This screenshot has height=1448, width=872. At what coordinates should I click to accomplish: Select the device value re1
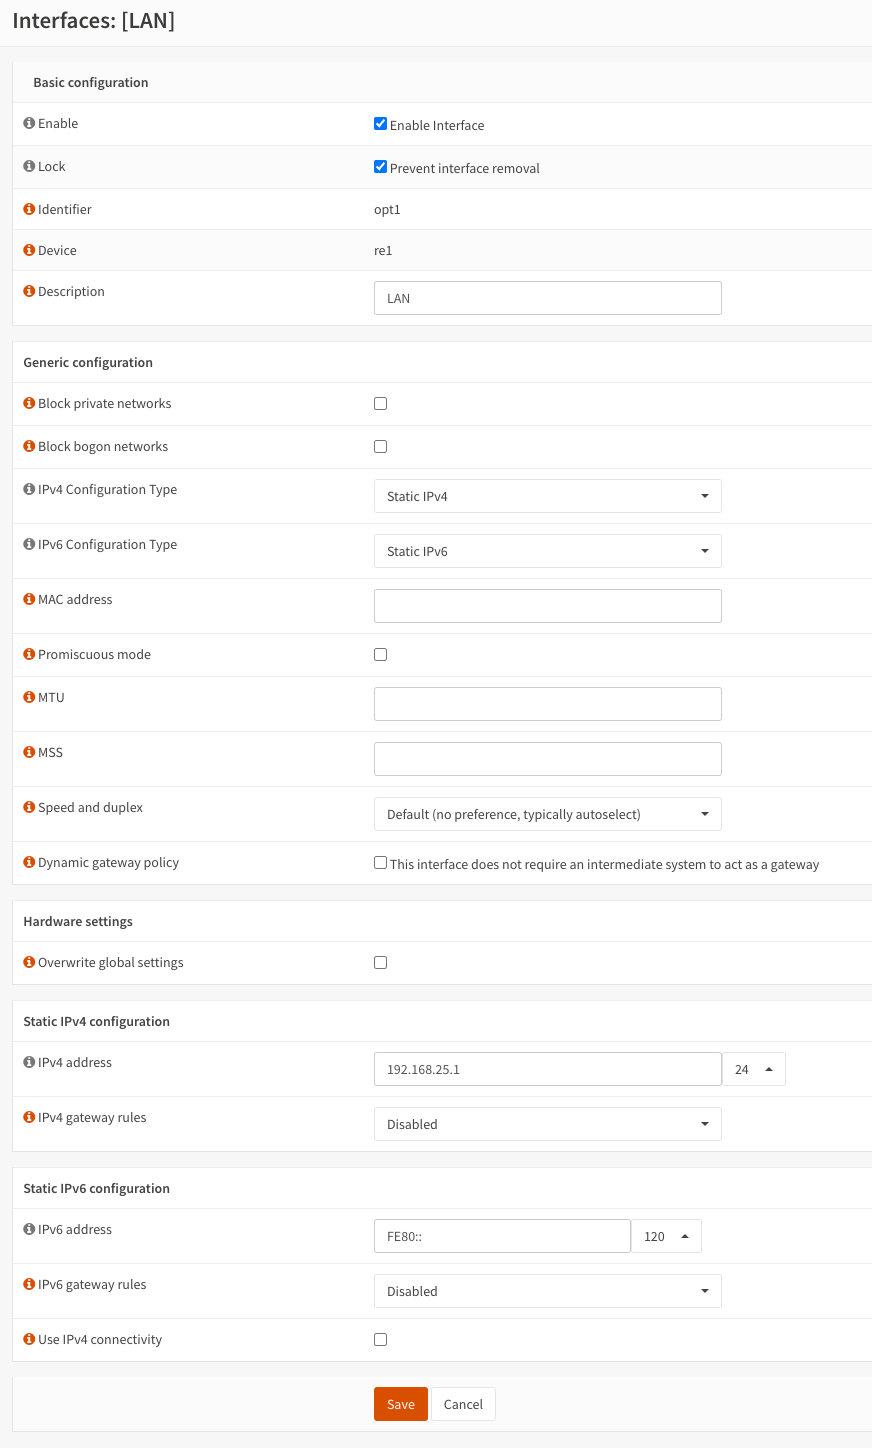(x=383, y=251)
